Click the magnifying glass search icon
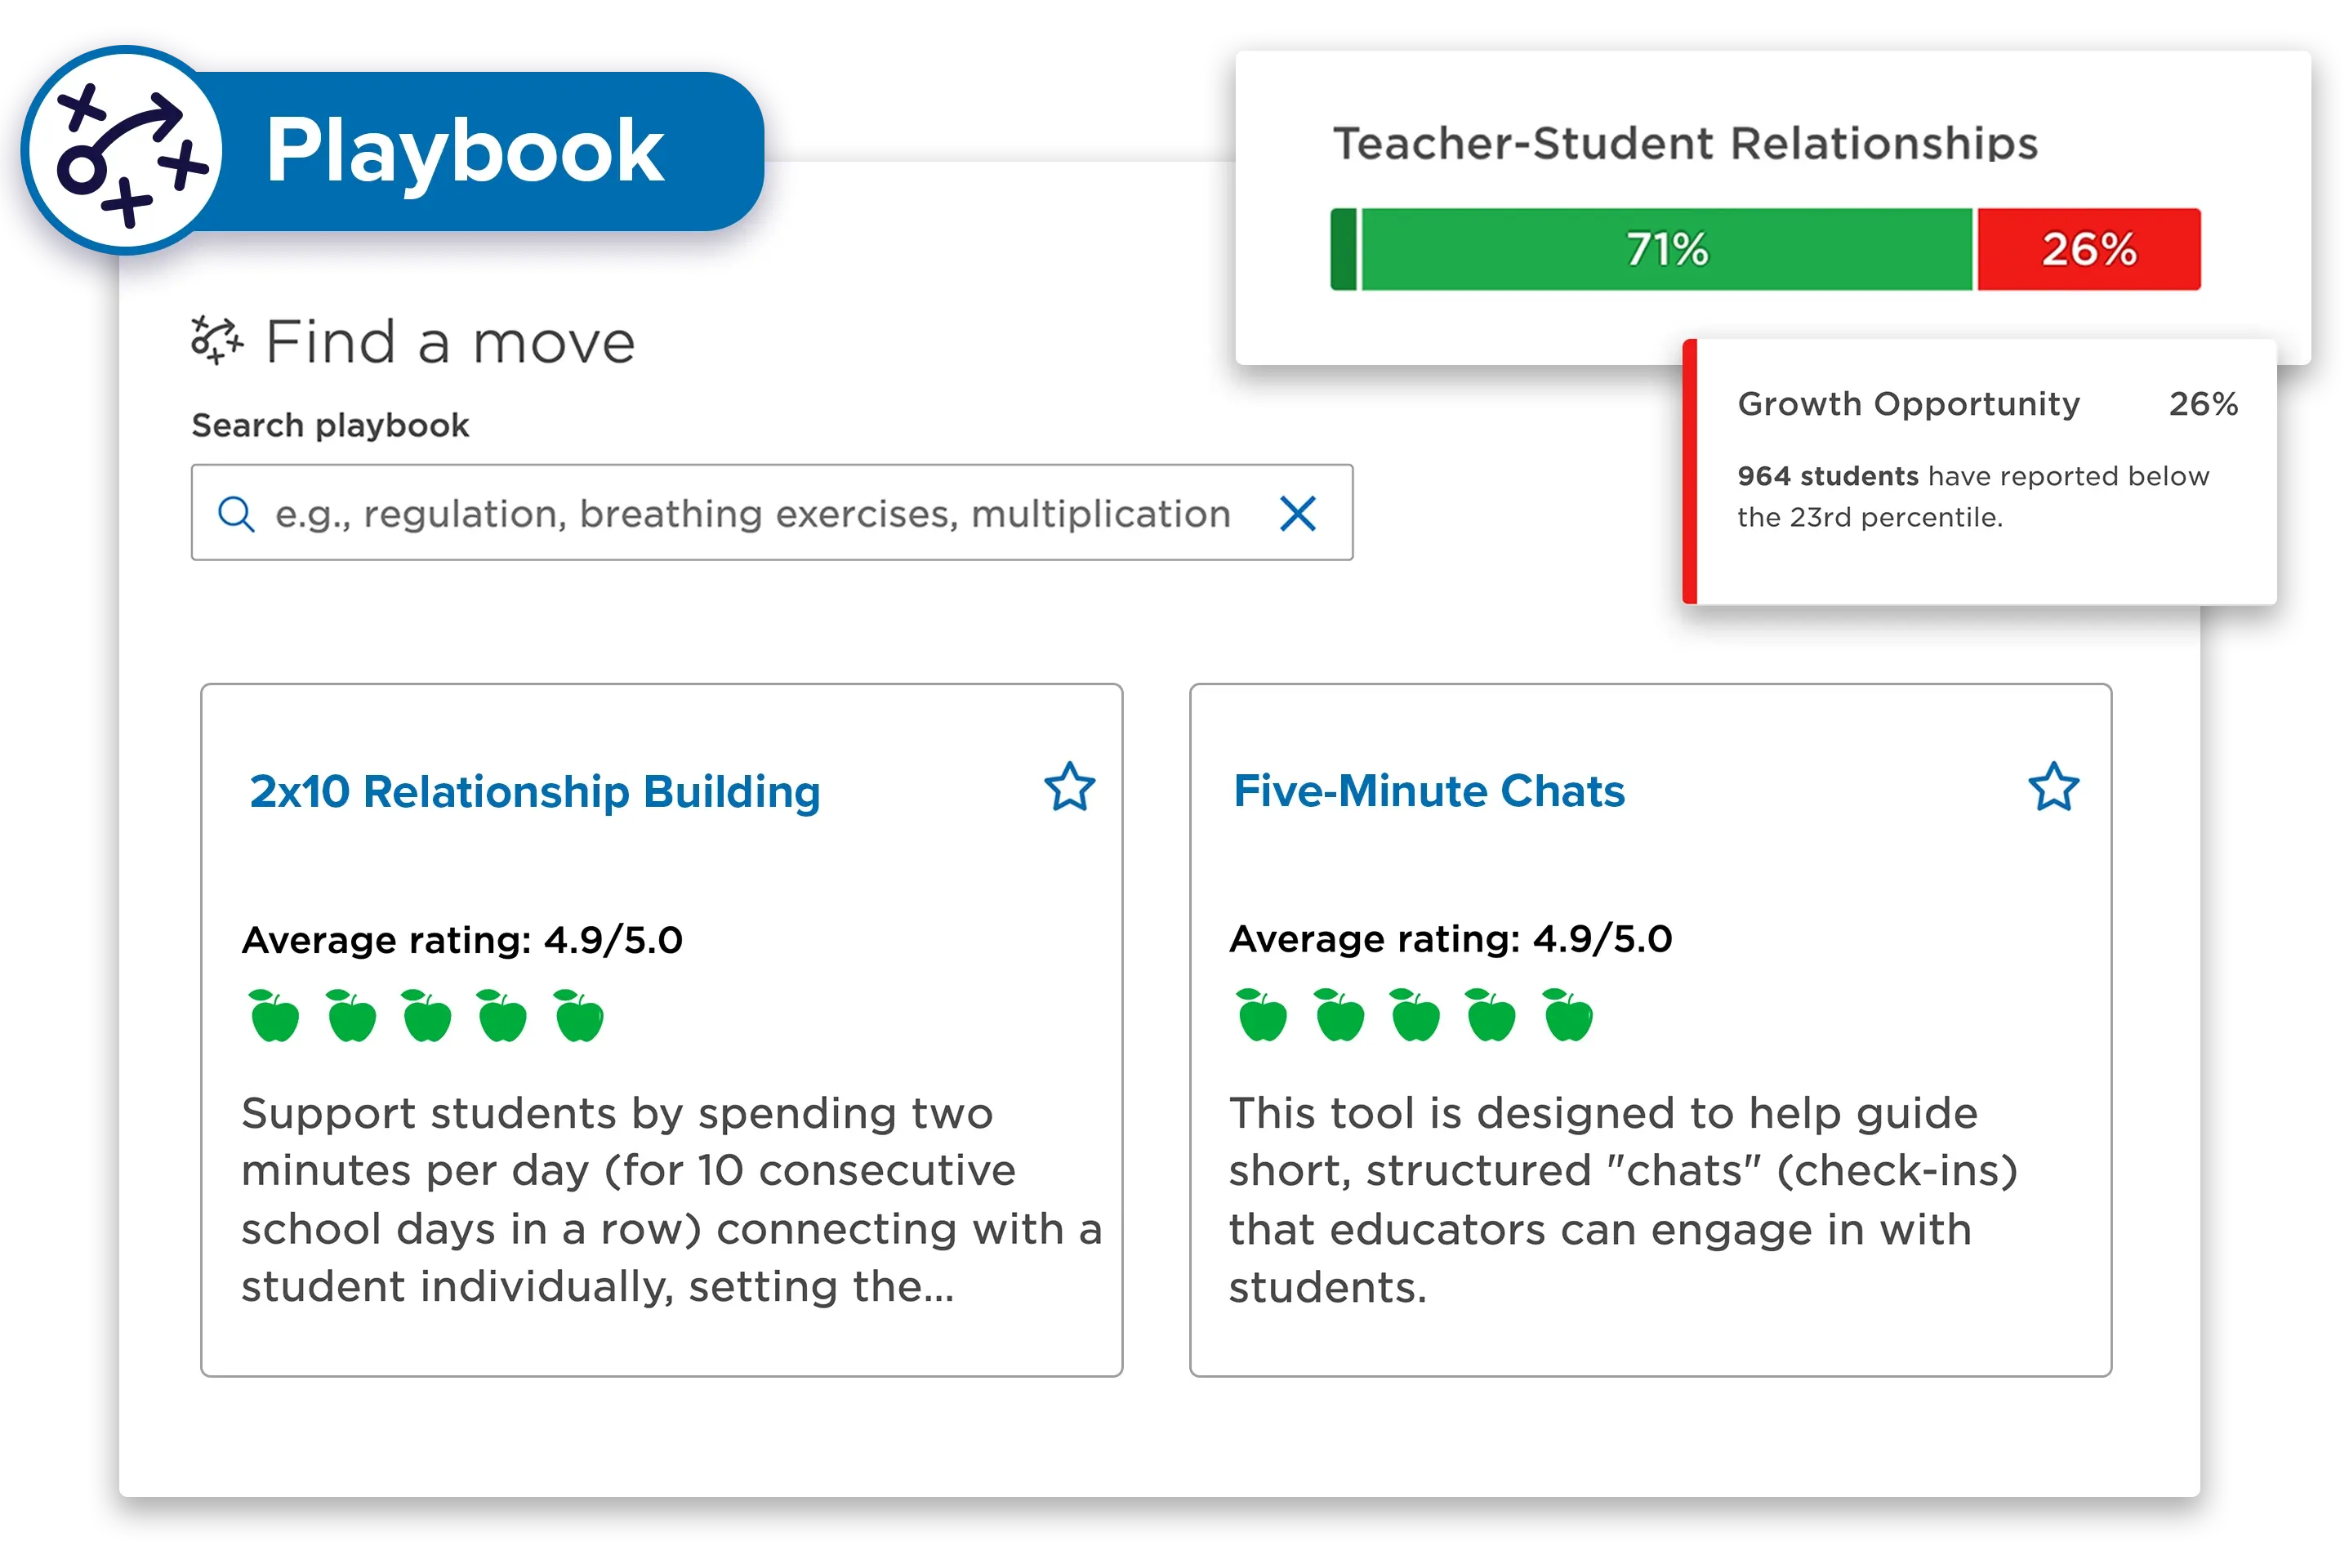Image resolution: width=2349 pixels, height=1568 pixels. 236,514
